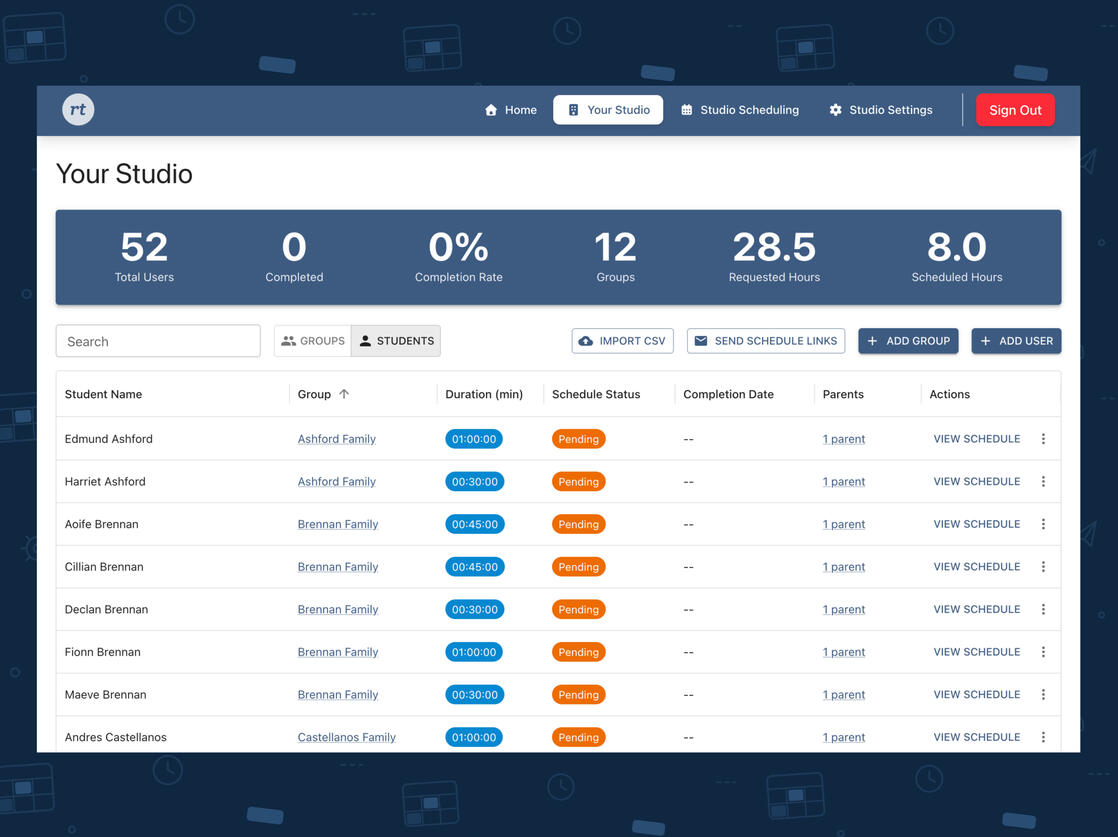Open Castellanos Family group link
Screen dimensions: 1118x837
point(347,737)
